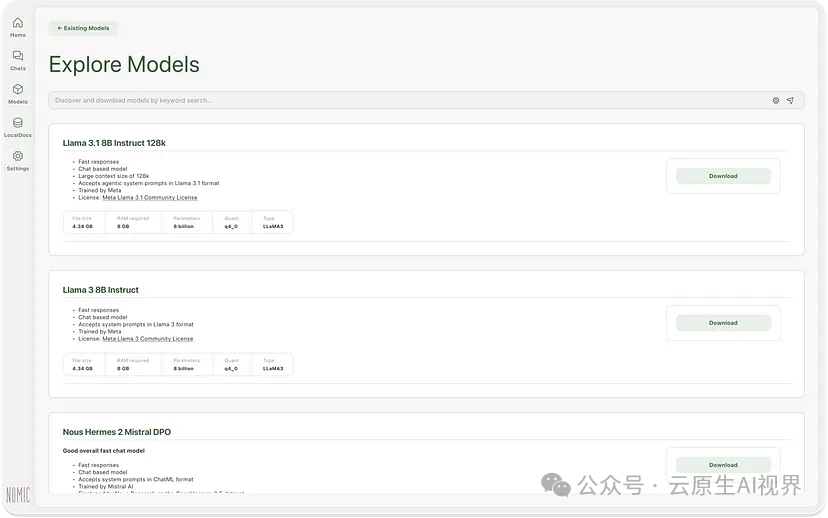828x518 pixels.
Task: Focus the model keyword search field
Action: coord(426,100)
